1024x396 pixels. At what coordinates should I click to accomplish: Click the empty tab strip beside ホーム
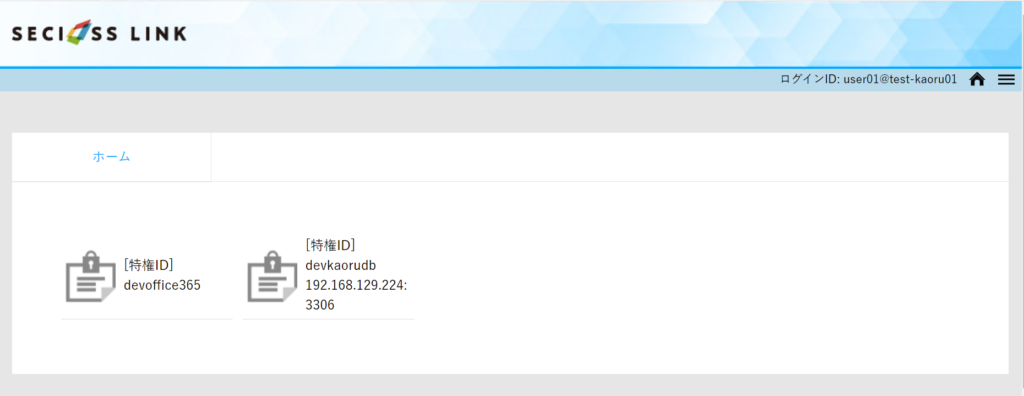click(610, 157)
